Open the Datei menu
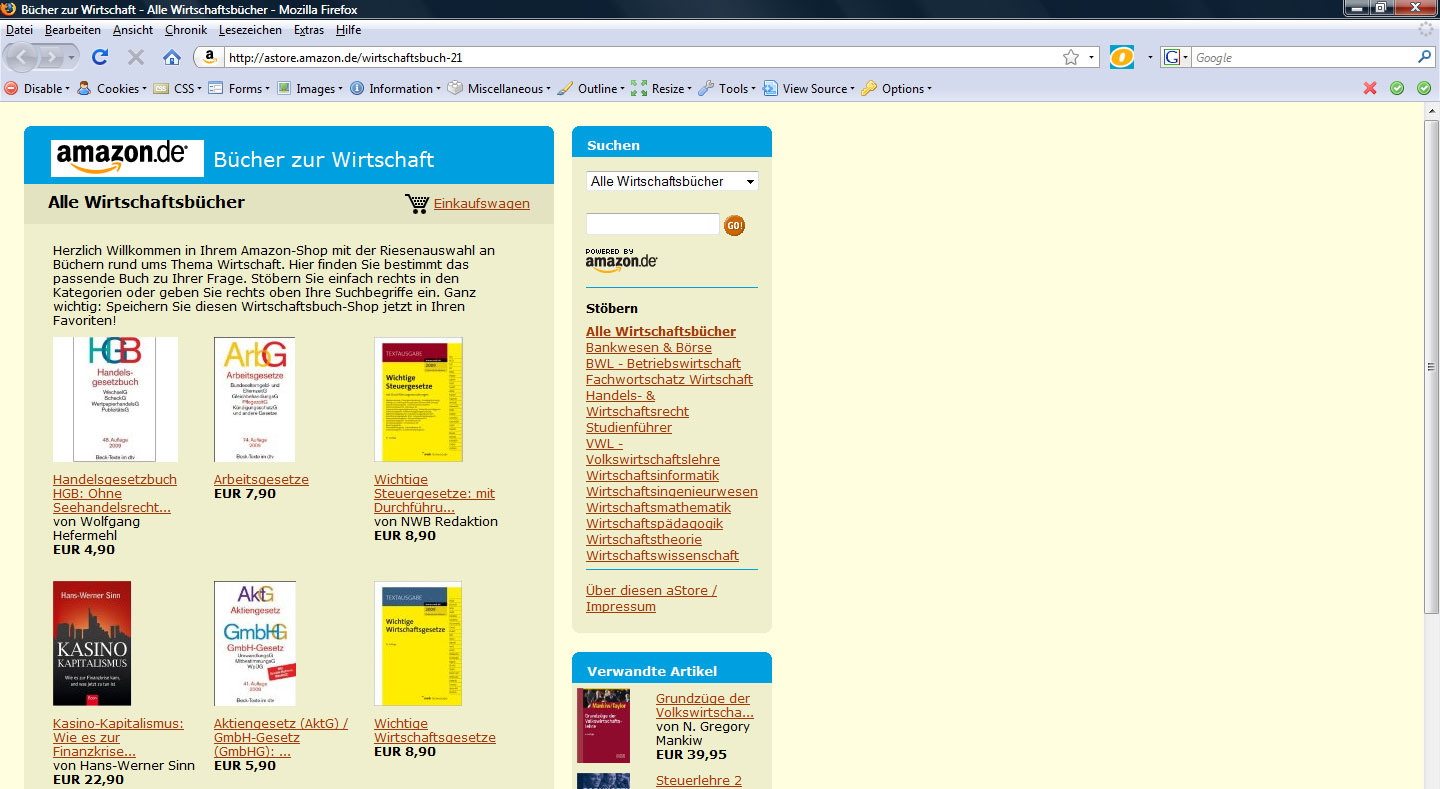 point(19,30)
